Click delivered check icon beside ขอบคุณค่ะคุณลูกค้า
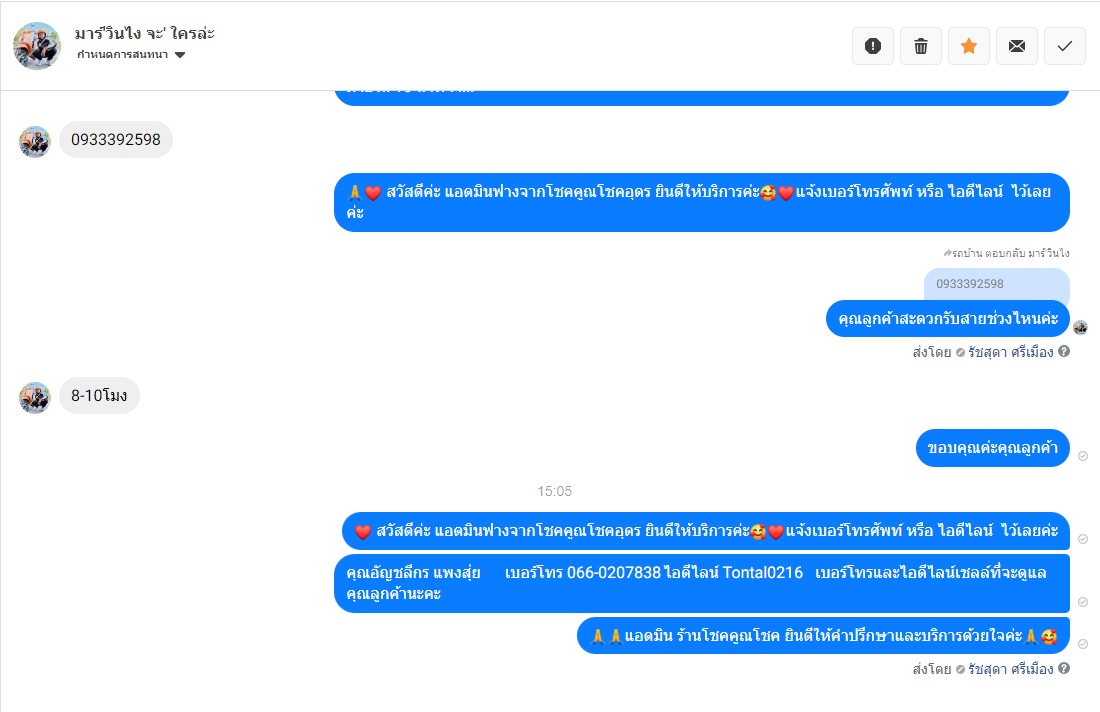Image resolution: width=1100 pixels, height=712 pixels. pyautogui.click(x=1083, y=456)
